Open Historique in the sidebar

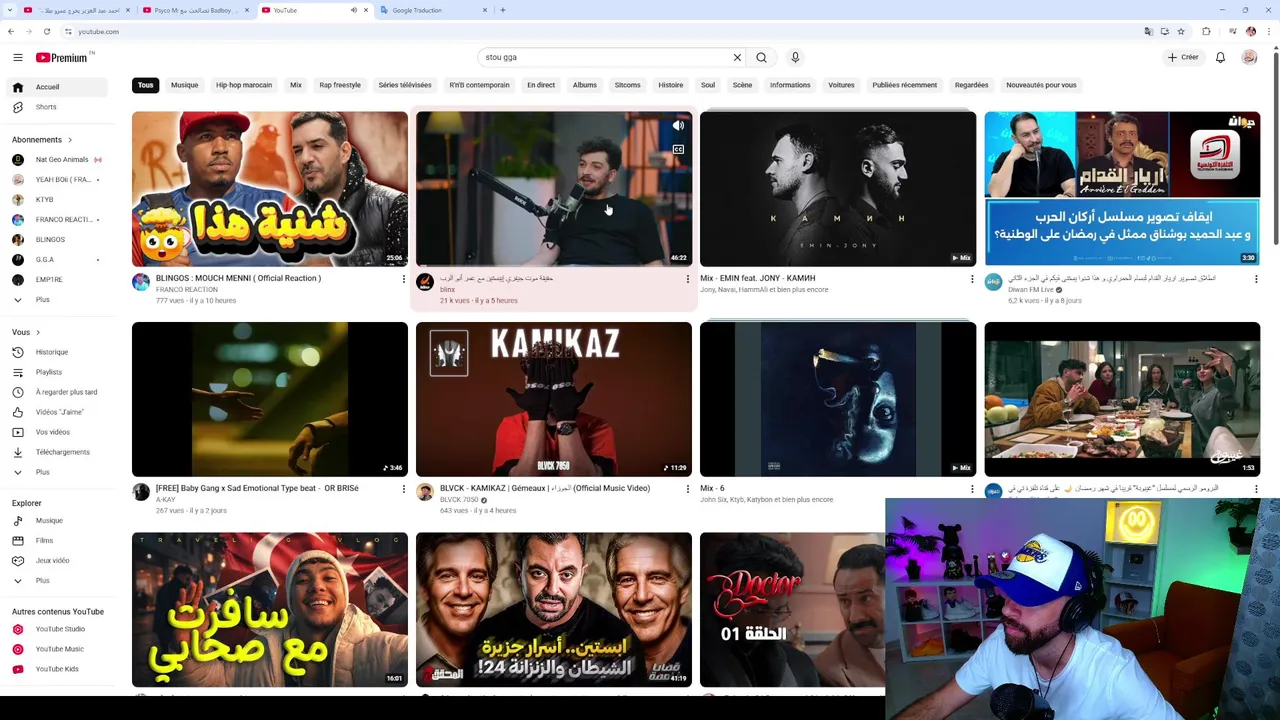[56, 352]
